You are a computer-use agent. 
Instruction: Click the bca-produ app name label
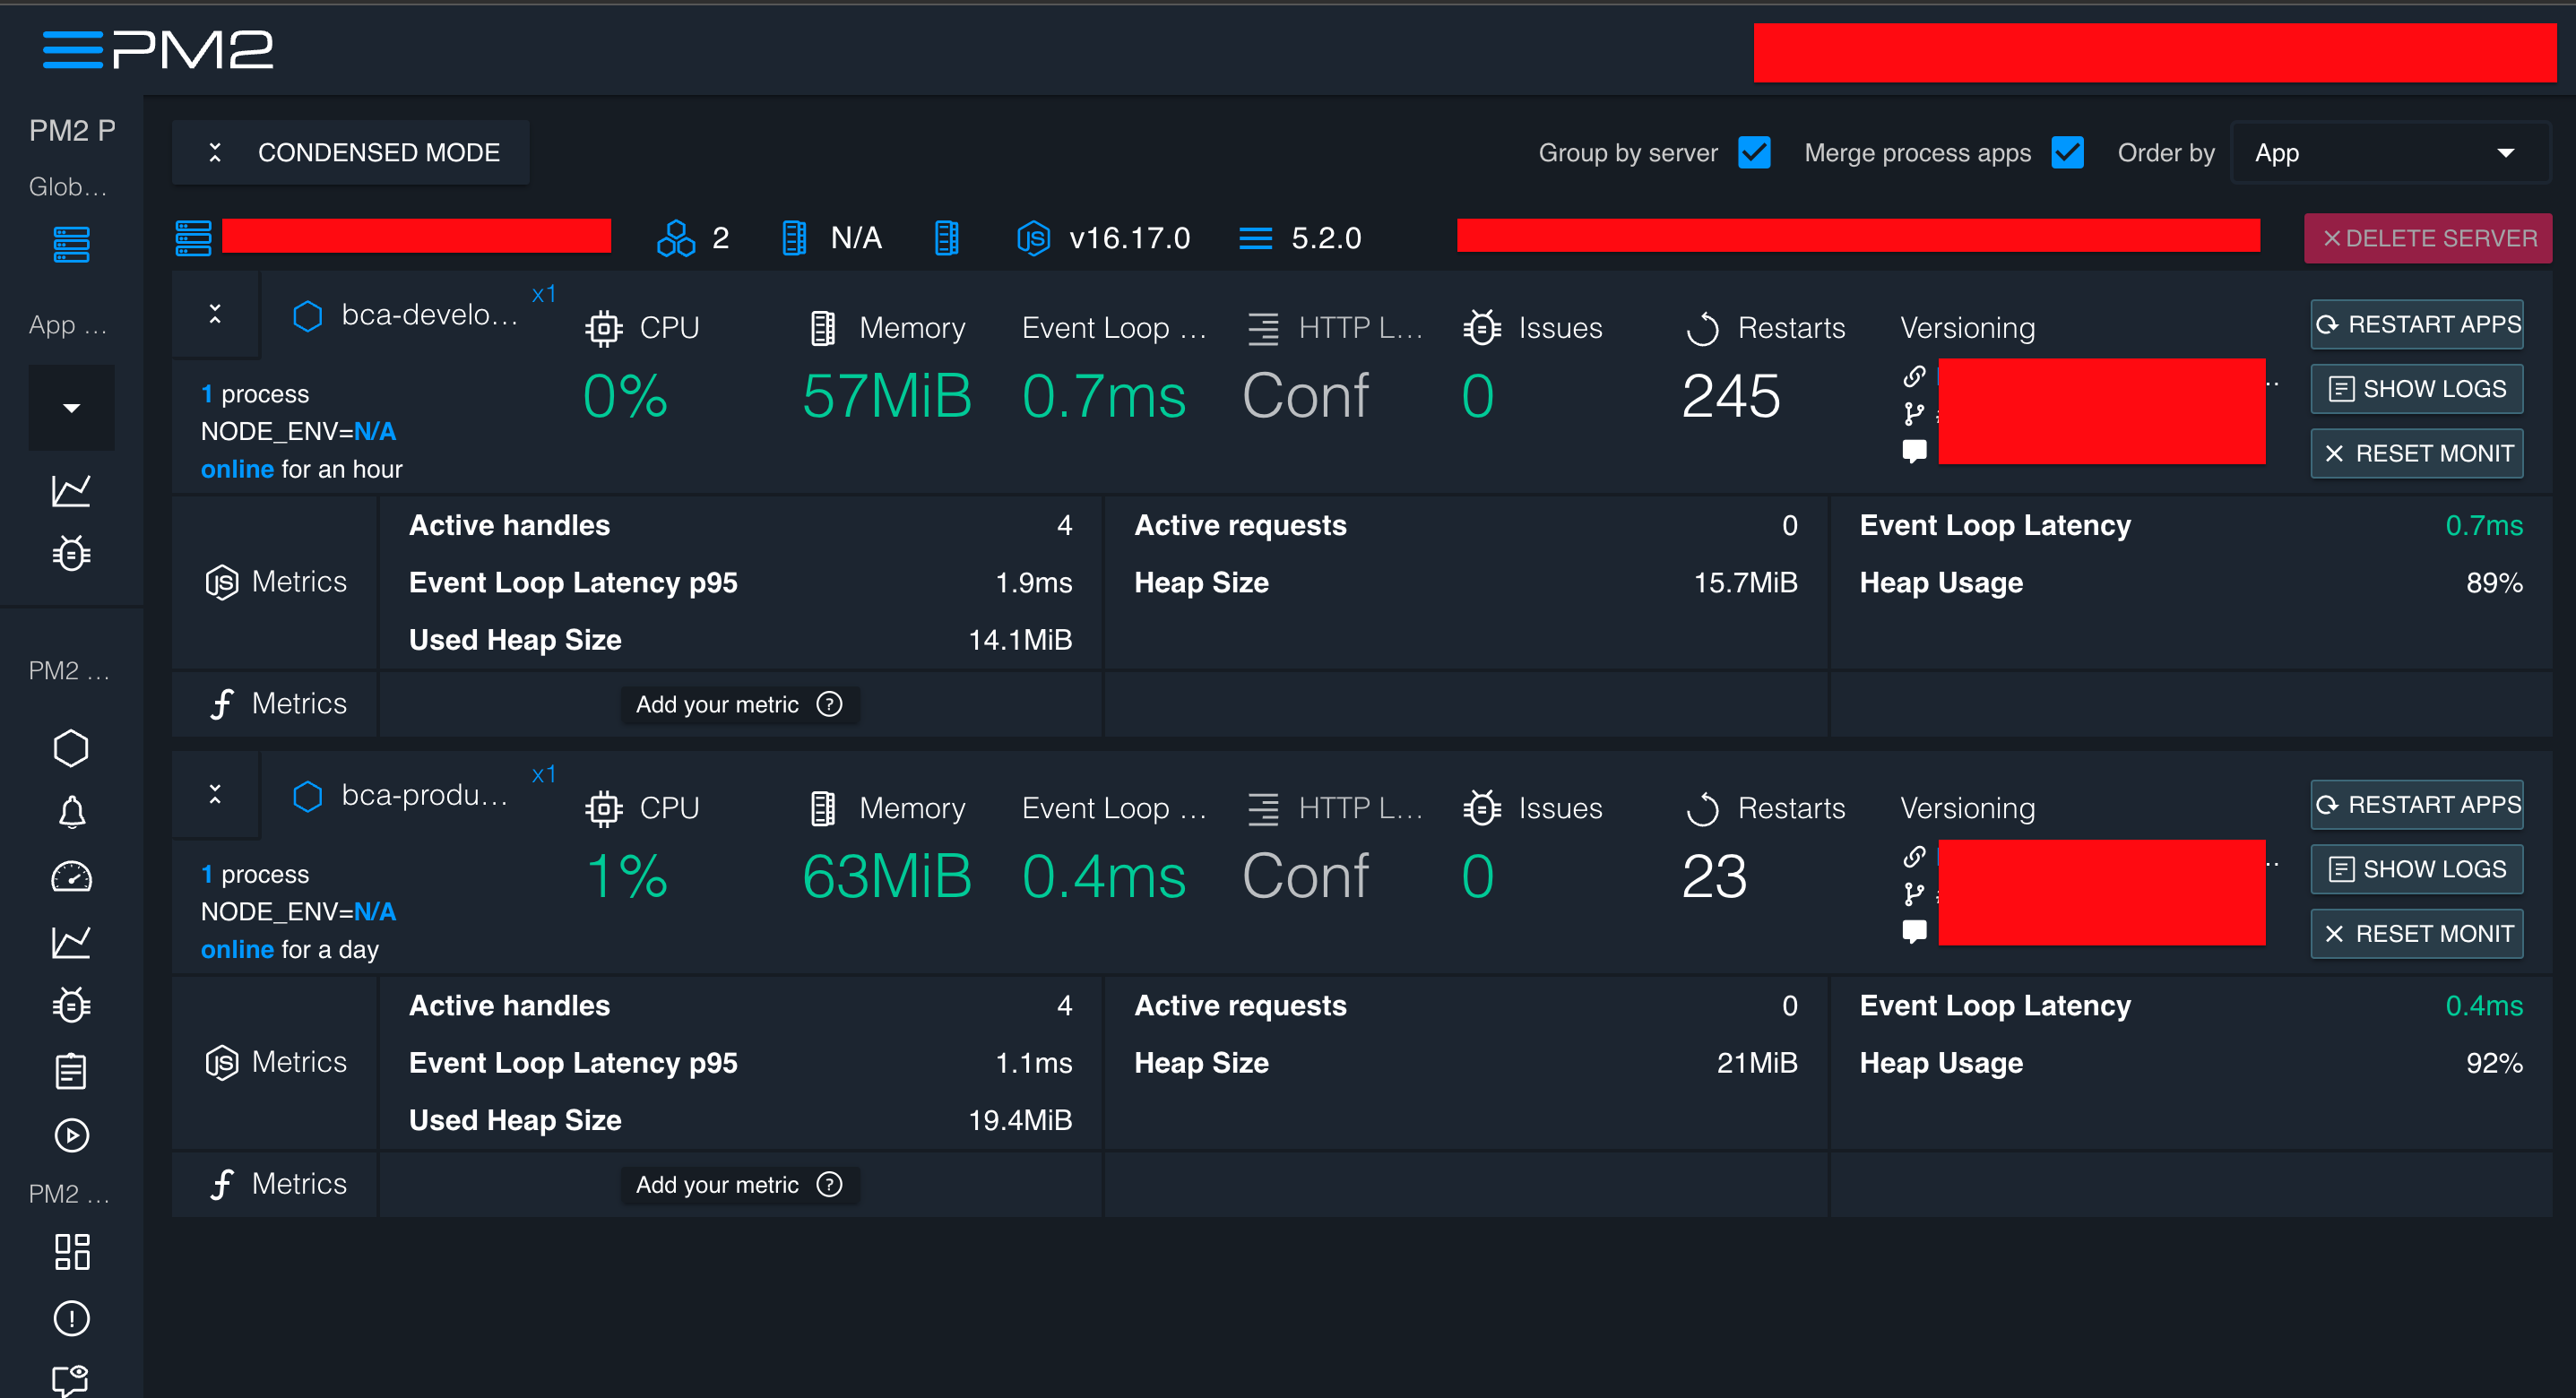[x=425, y=795]
